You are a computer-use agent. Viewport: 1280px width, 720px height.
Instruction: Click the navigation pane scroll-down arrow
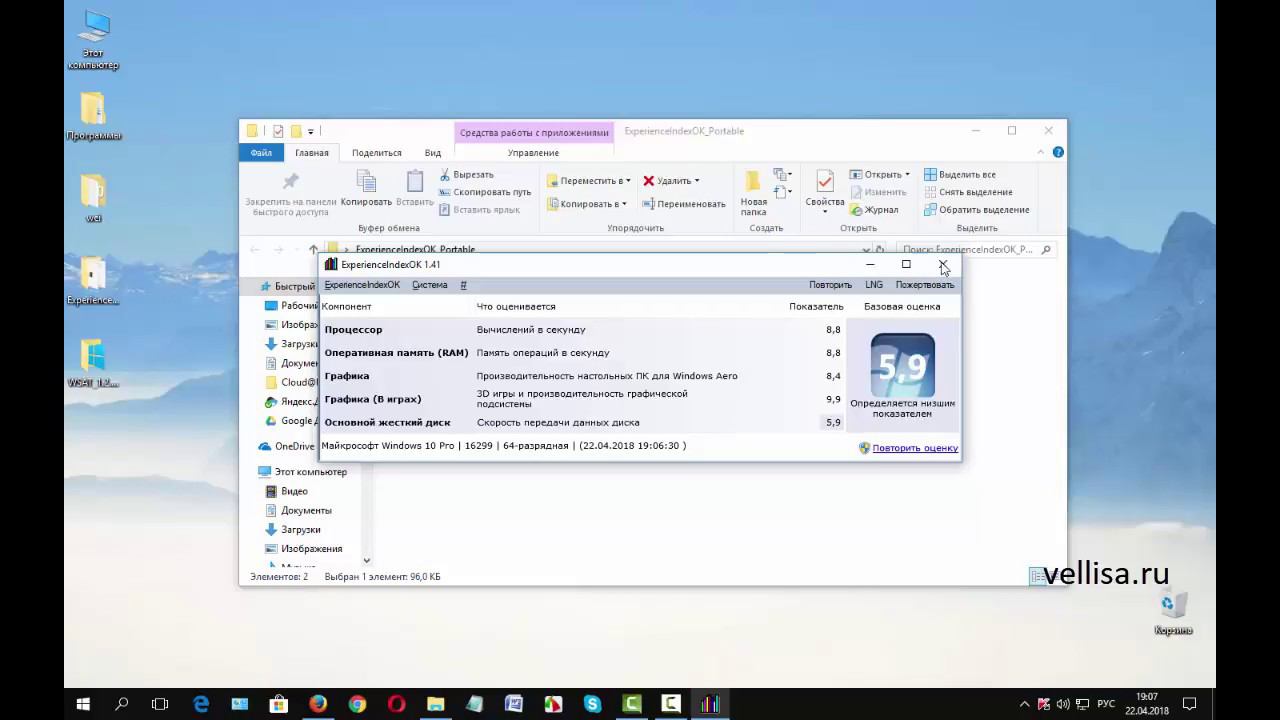tap(367, 561)
